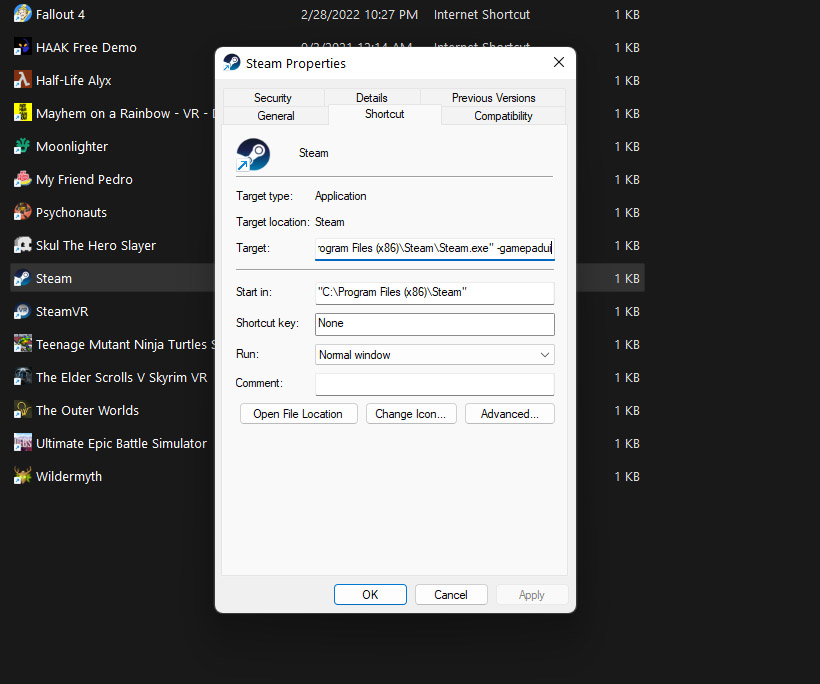Viewport: 820px width, 684px height.
Task: Confirm with the OK button
Action: [370, 595]
